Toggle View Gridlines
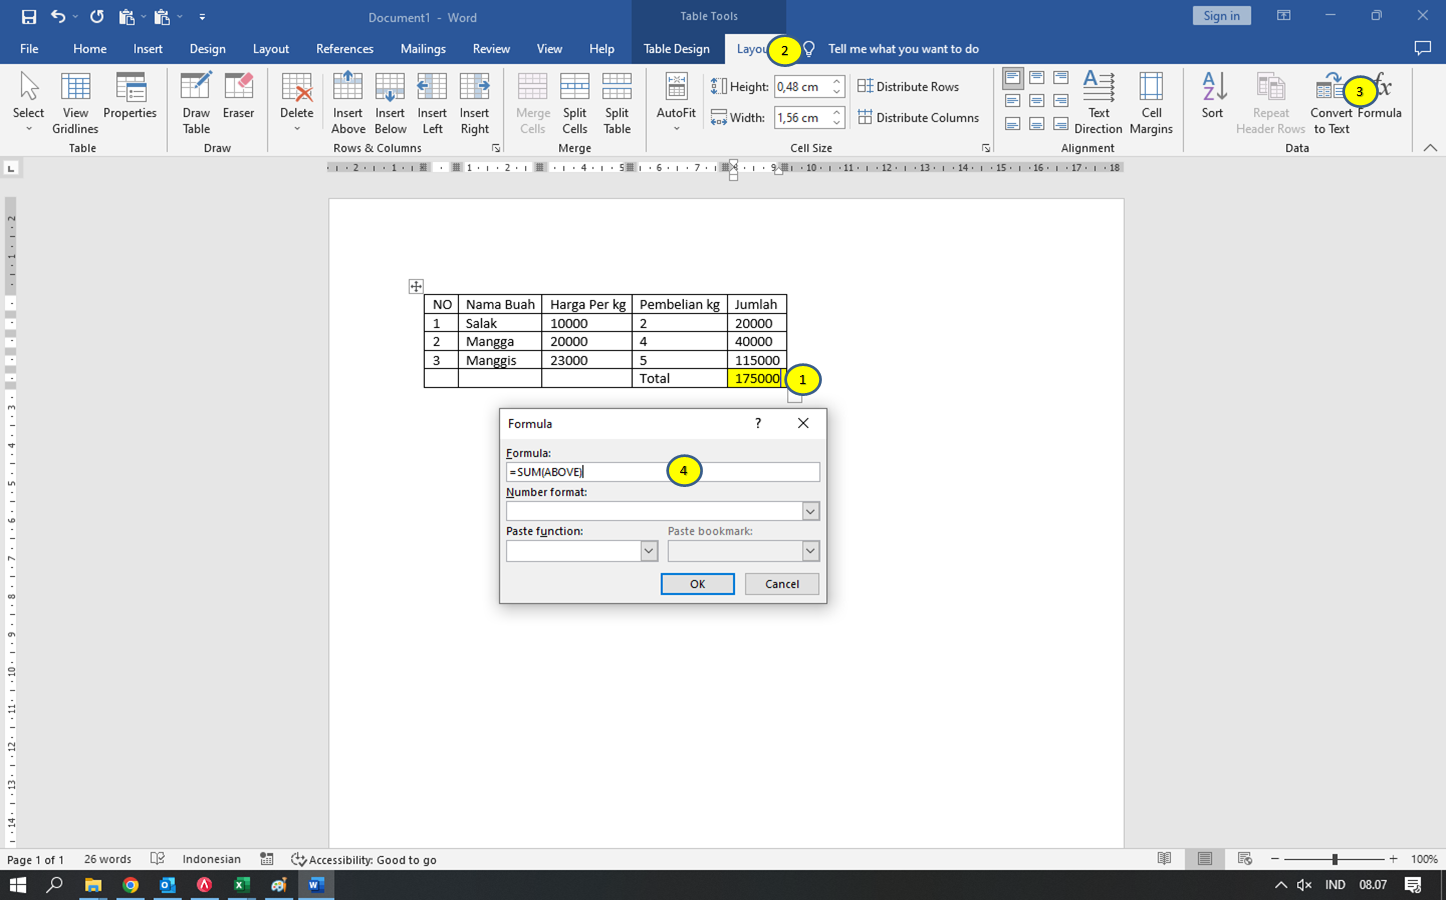The image size is (1446, 900). pyautogui.click(x=75, y=103)
